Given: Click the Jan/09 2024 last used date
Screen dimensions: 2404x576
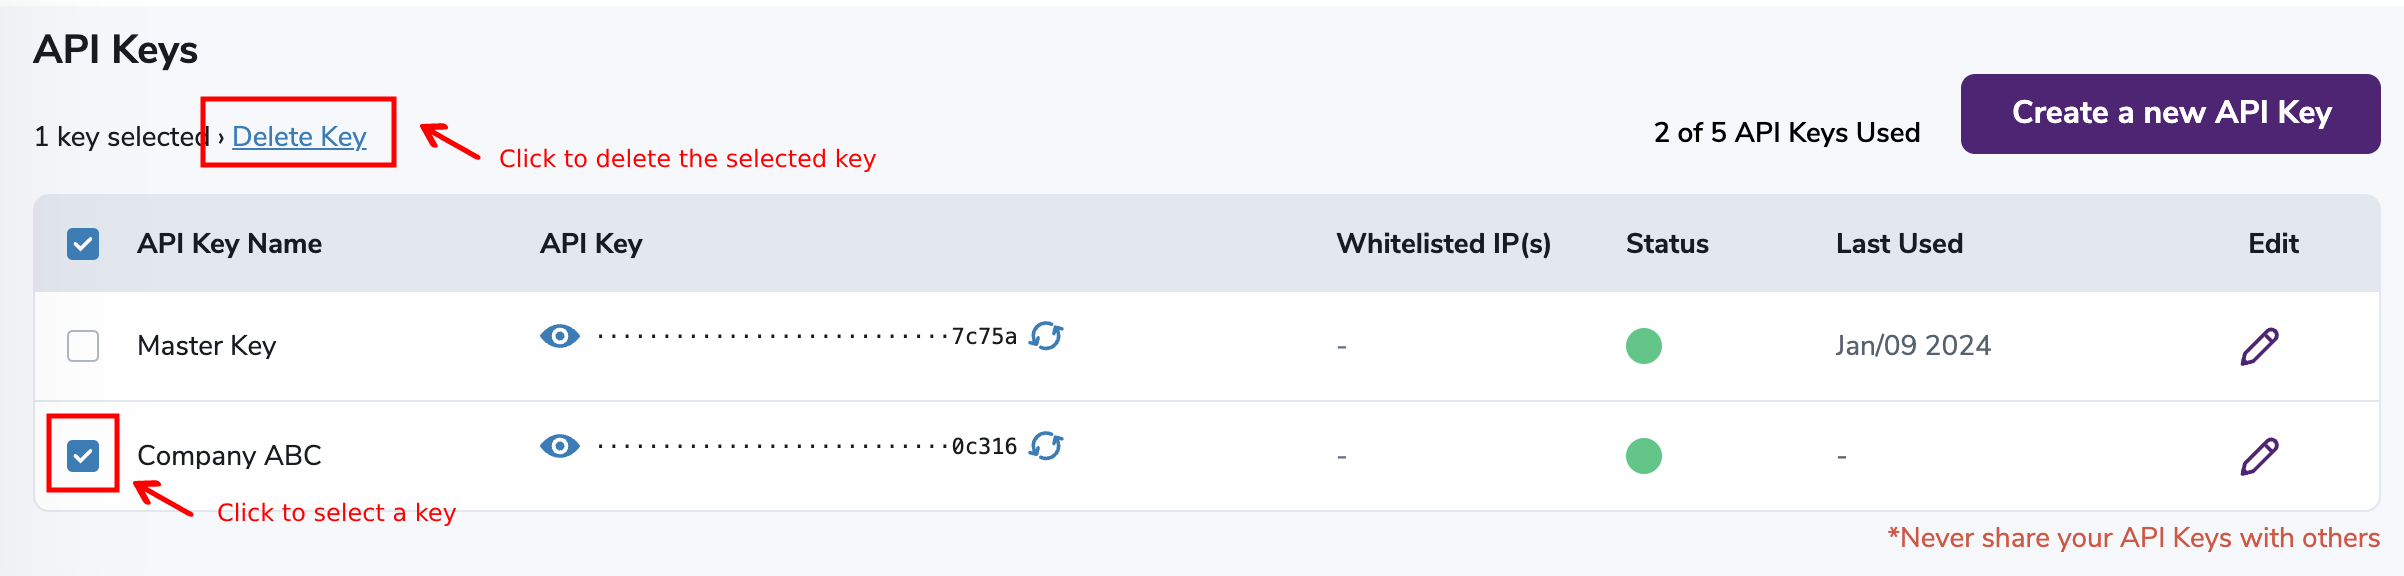Looking at the screenshot, I should pyautogui.click(x=1912, y=345).
